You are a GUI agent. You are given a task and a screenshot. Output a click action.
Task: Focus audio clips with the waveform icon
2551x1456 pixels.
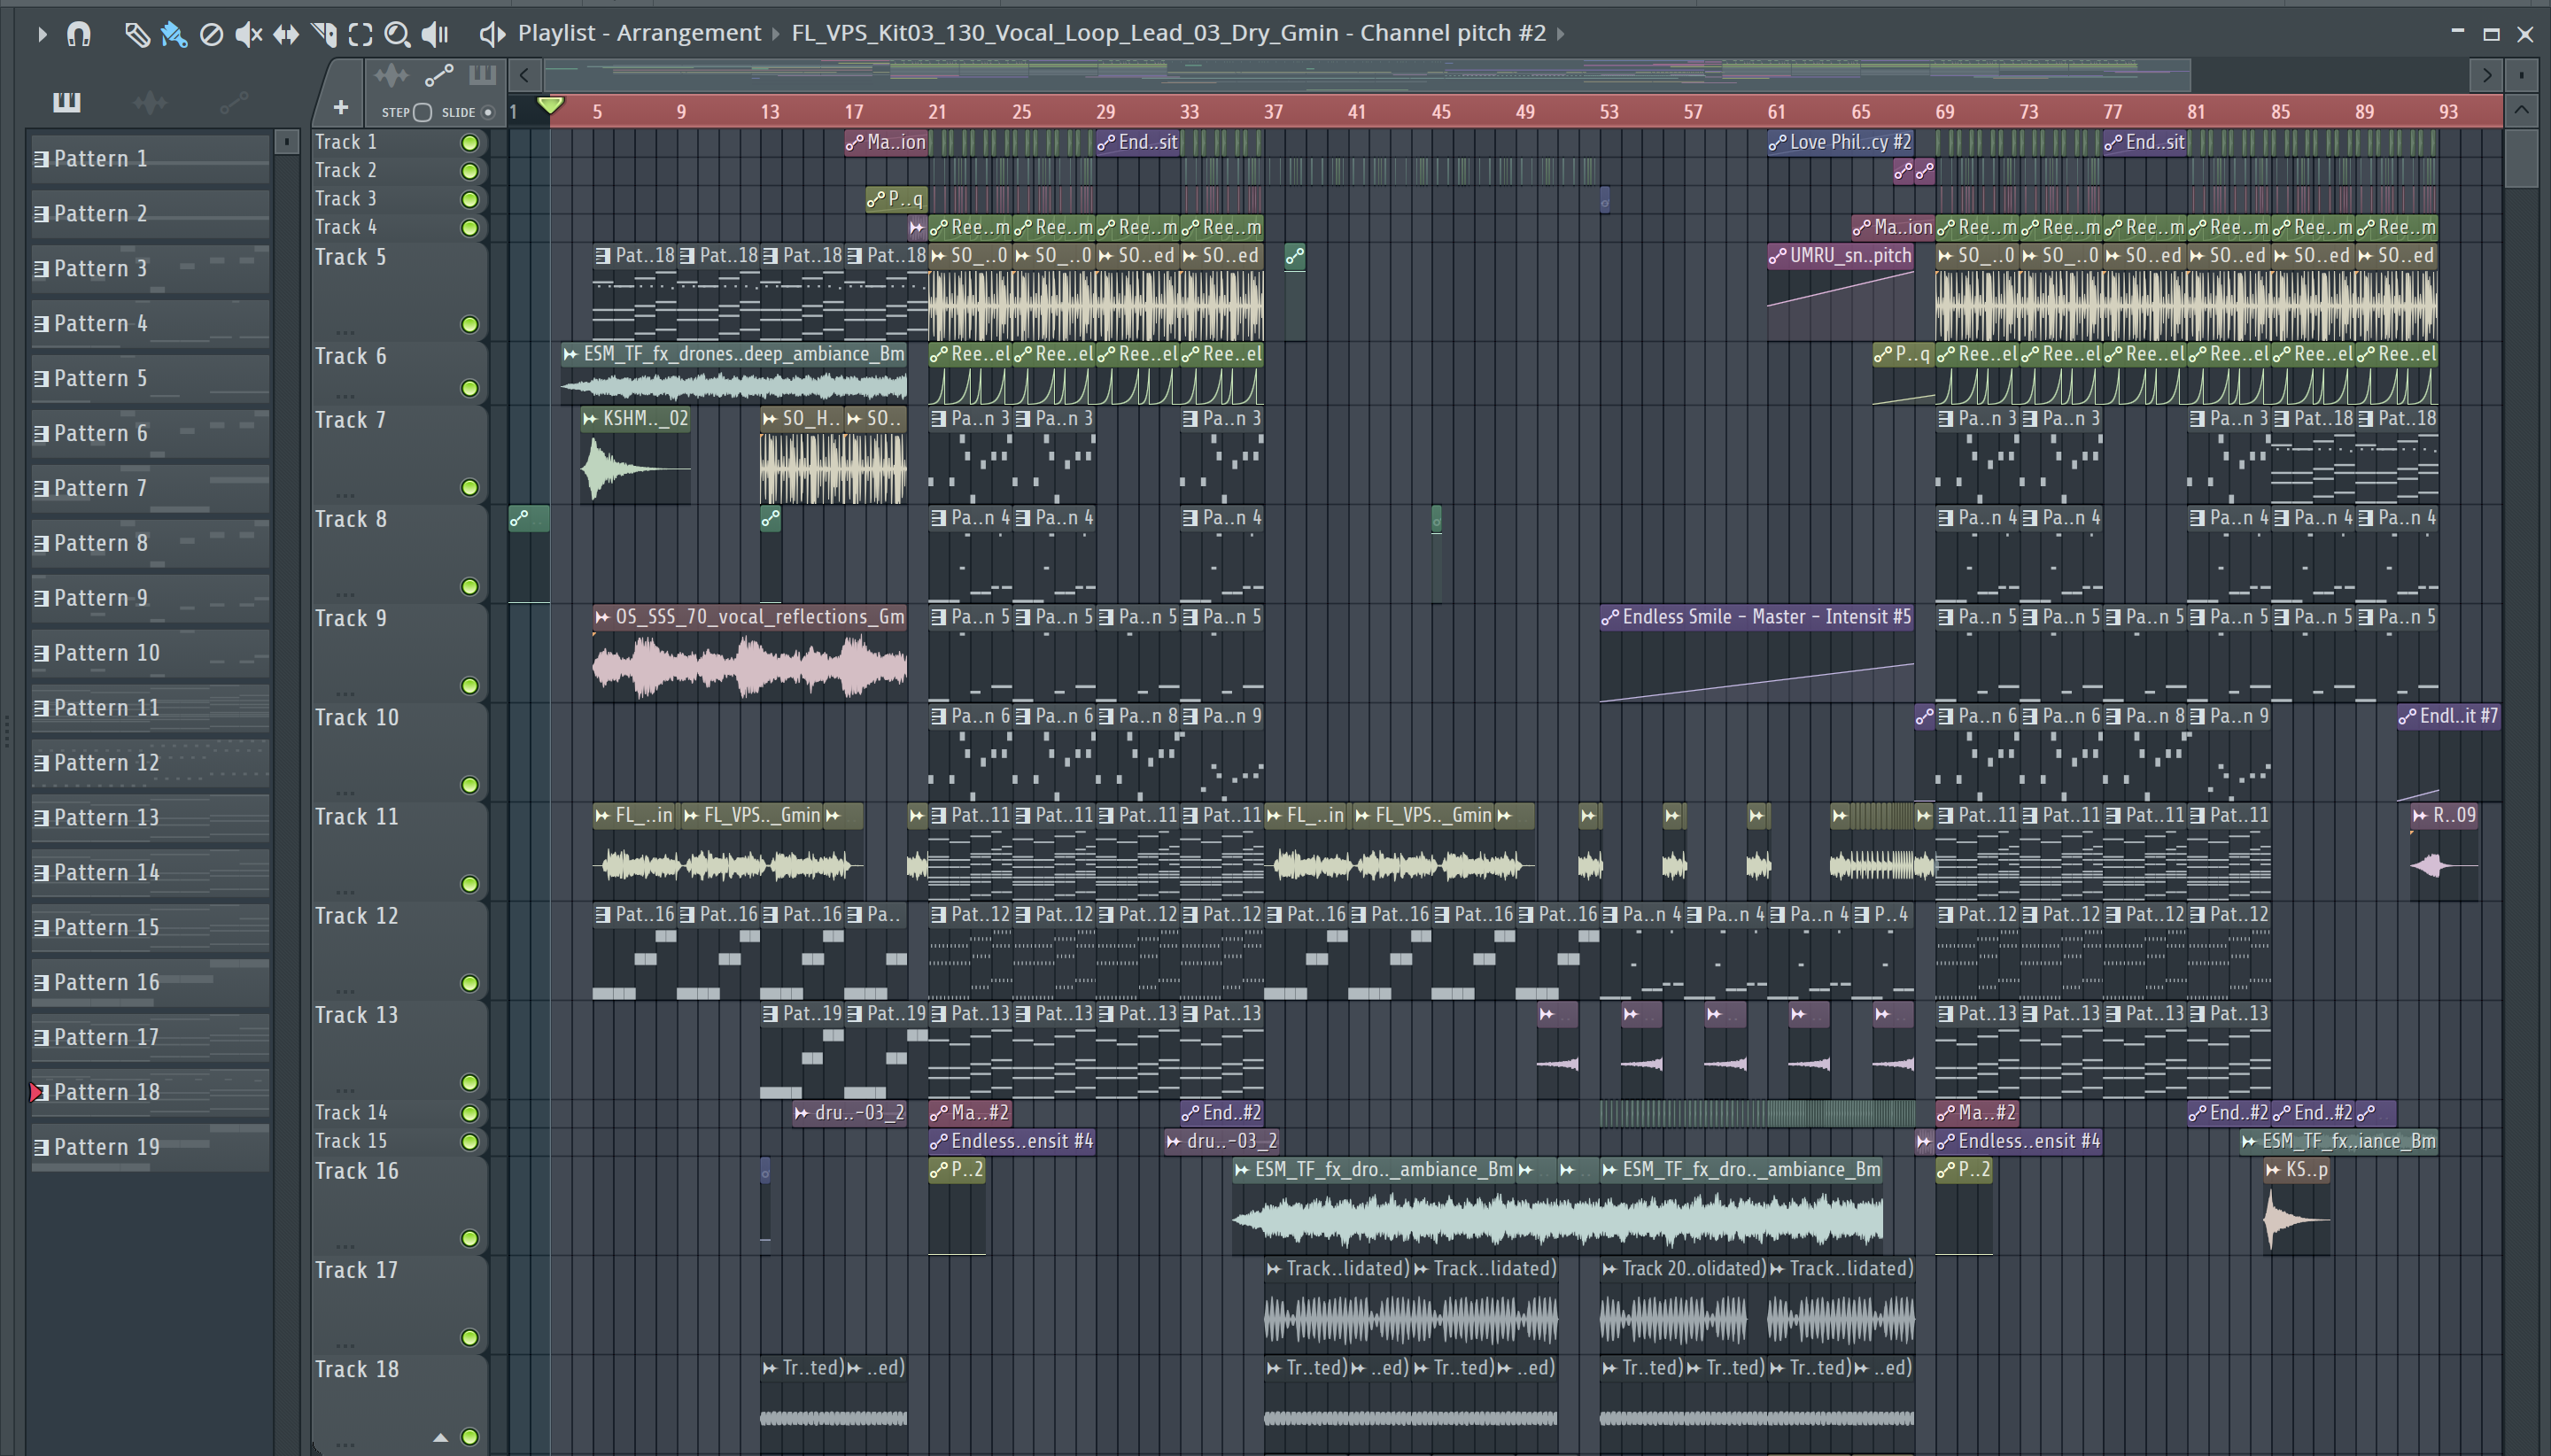[x=391, y=75]
